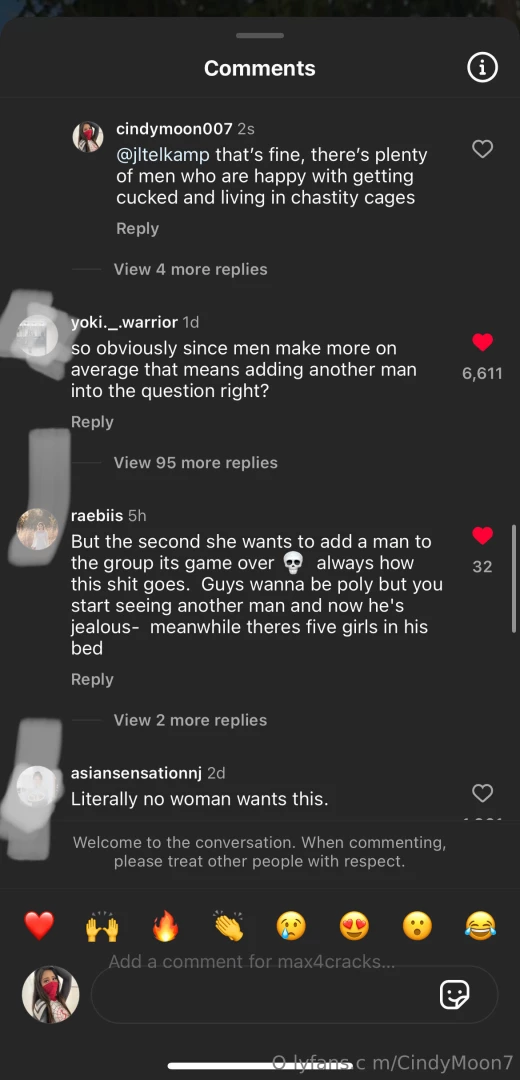
Task: Expand View 95 more replies
Action: pyautogui.click(x=196, y=463)
